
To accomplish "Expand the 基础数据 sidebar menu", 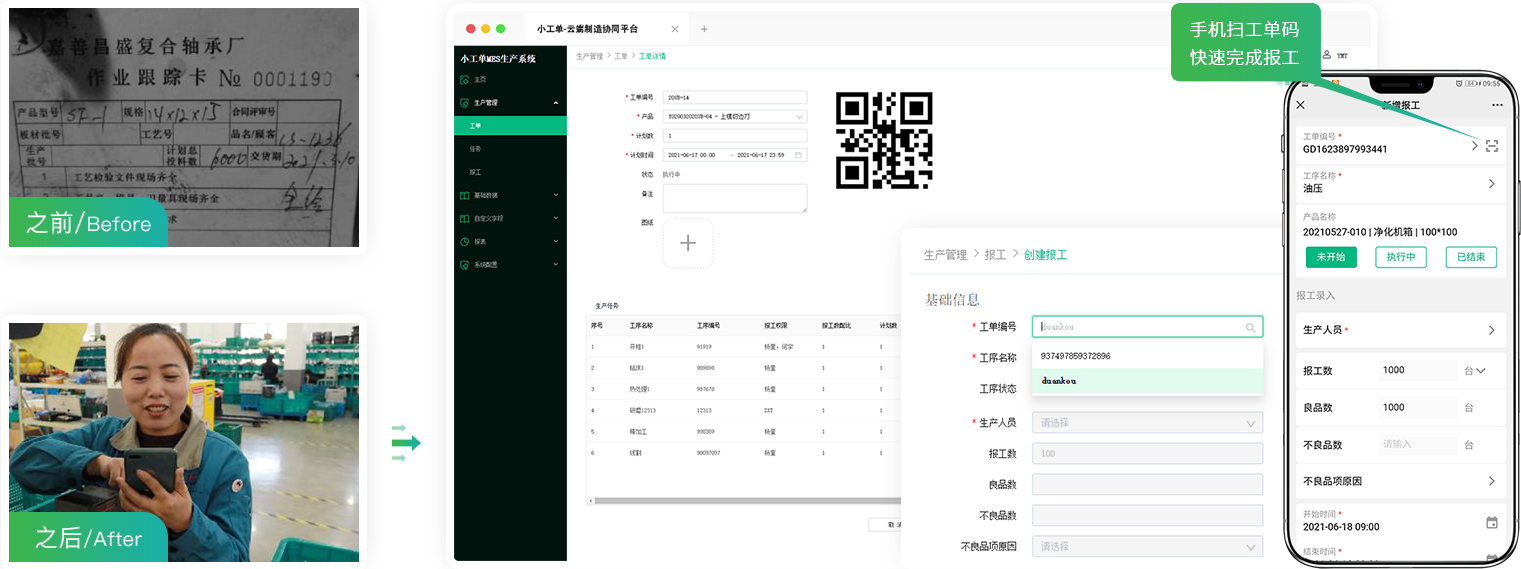I will [510, 195].
